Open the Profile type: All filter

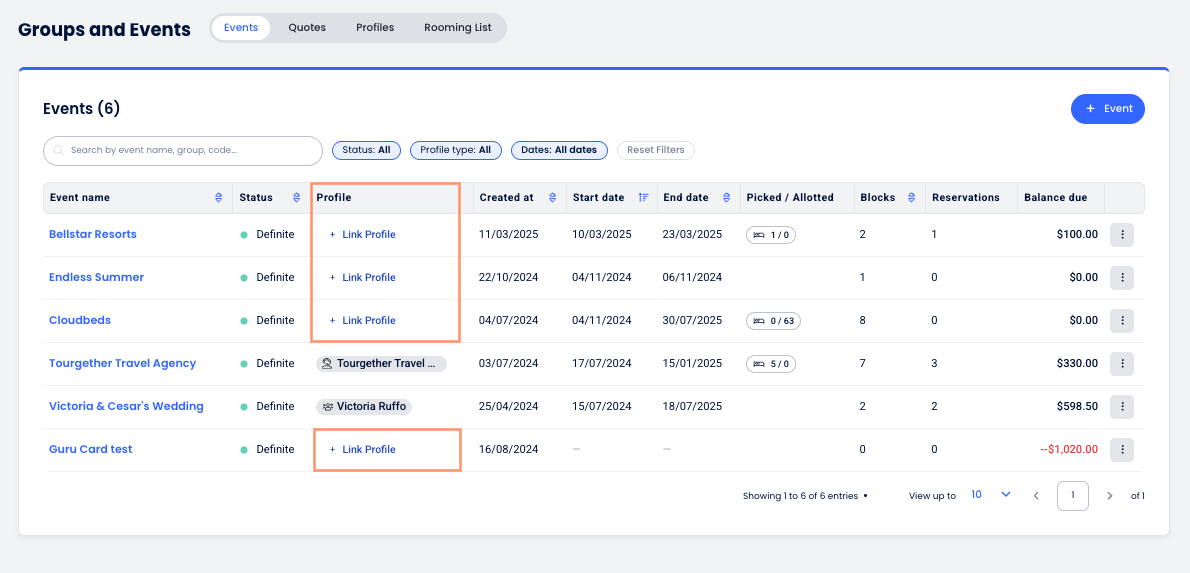455,150
